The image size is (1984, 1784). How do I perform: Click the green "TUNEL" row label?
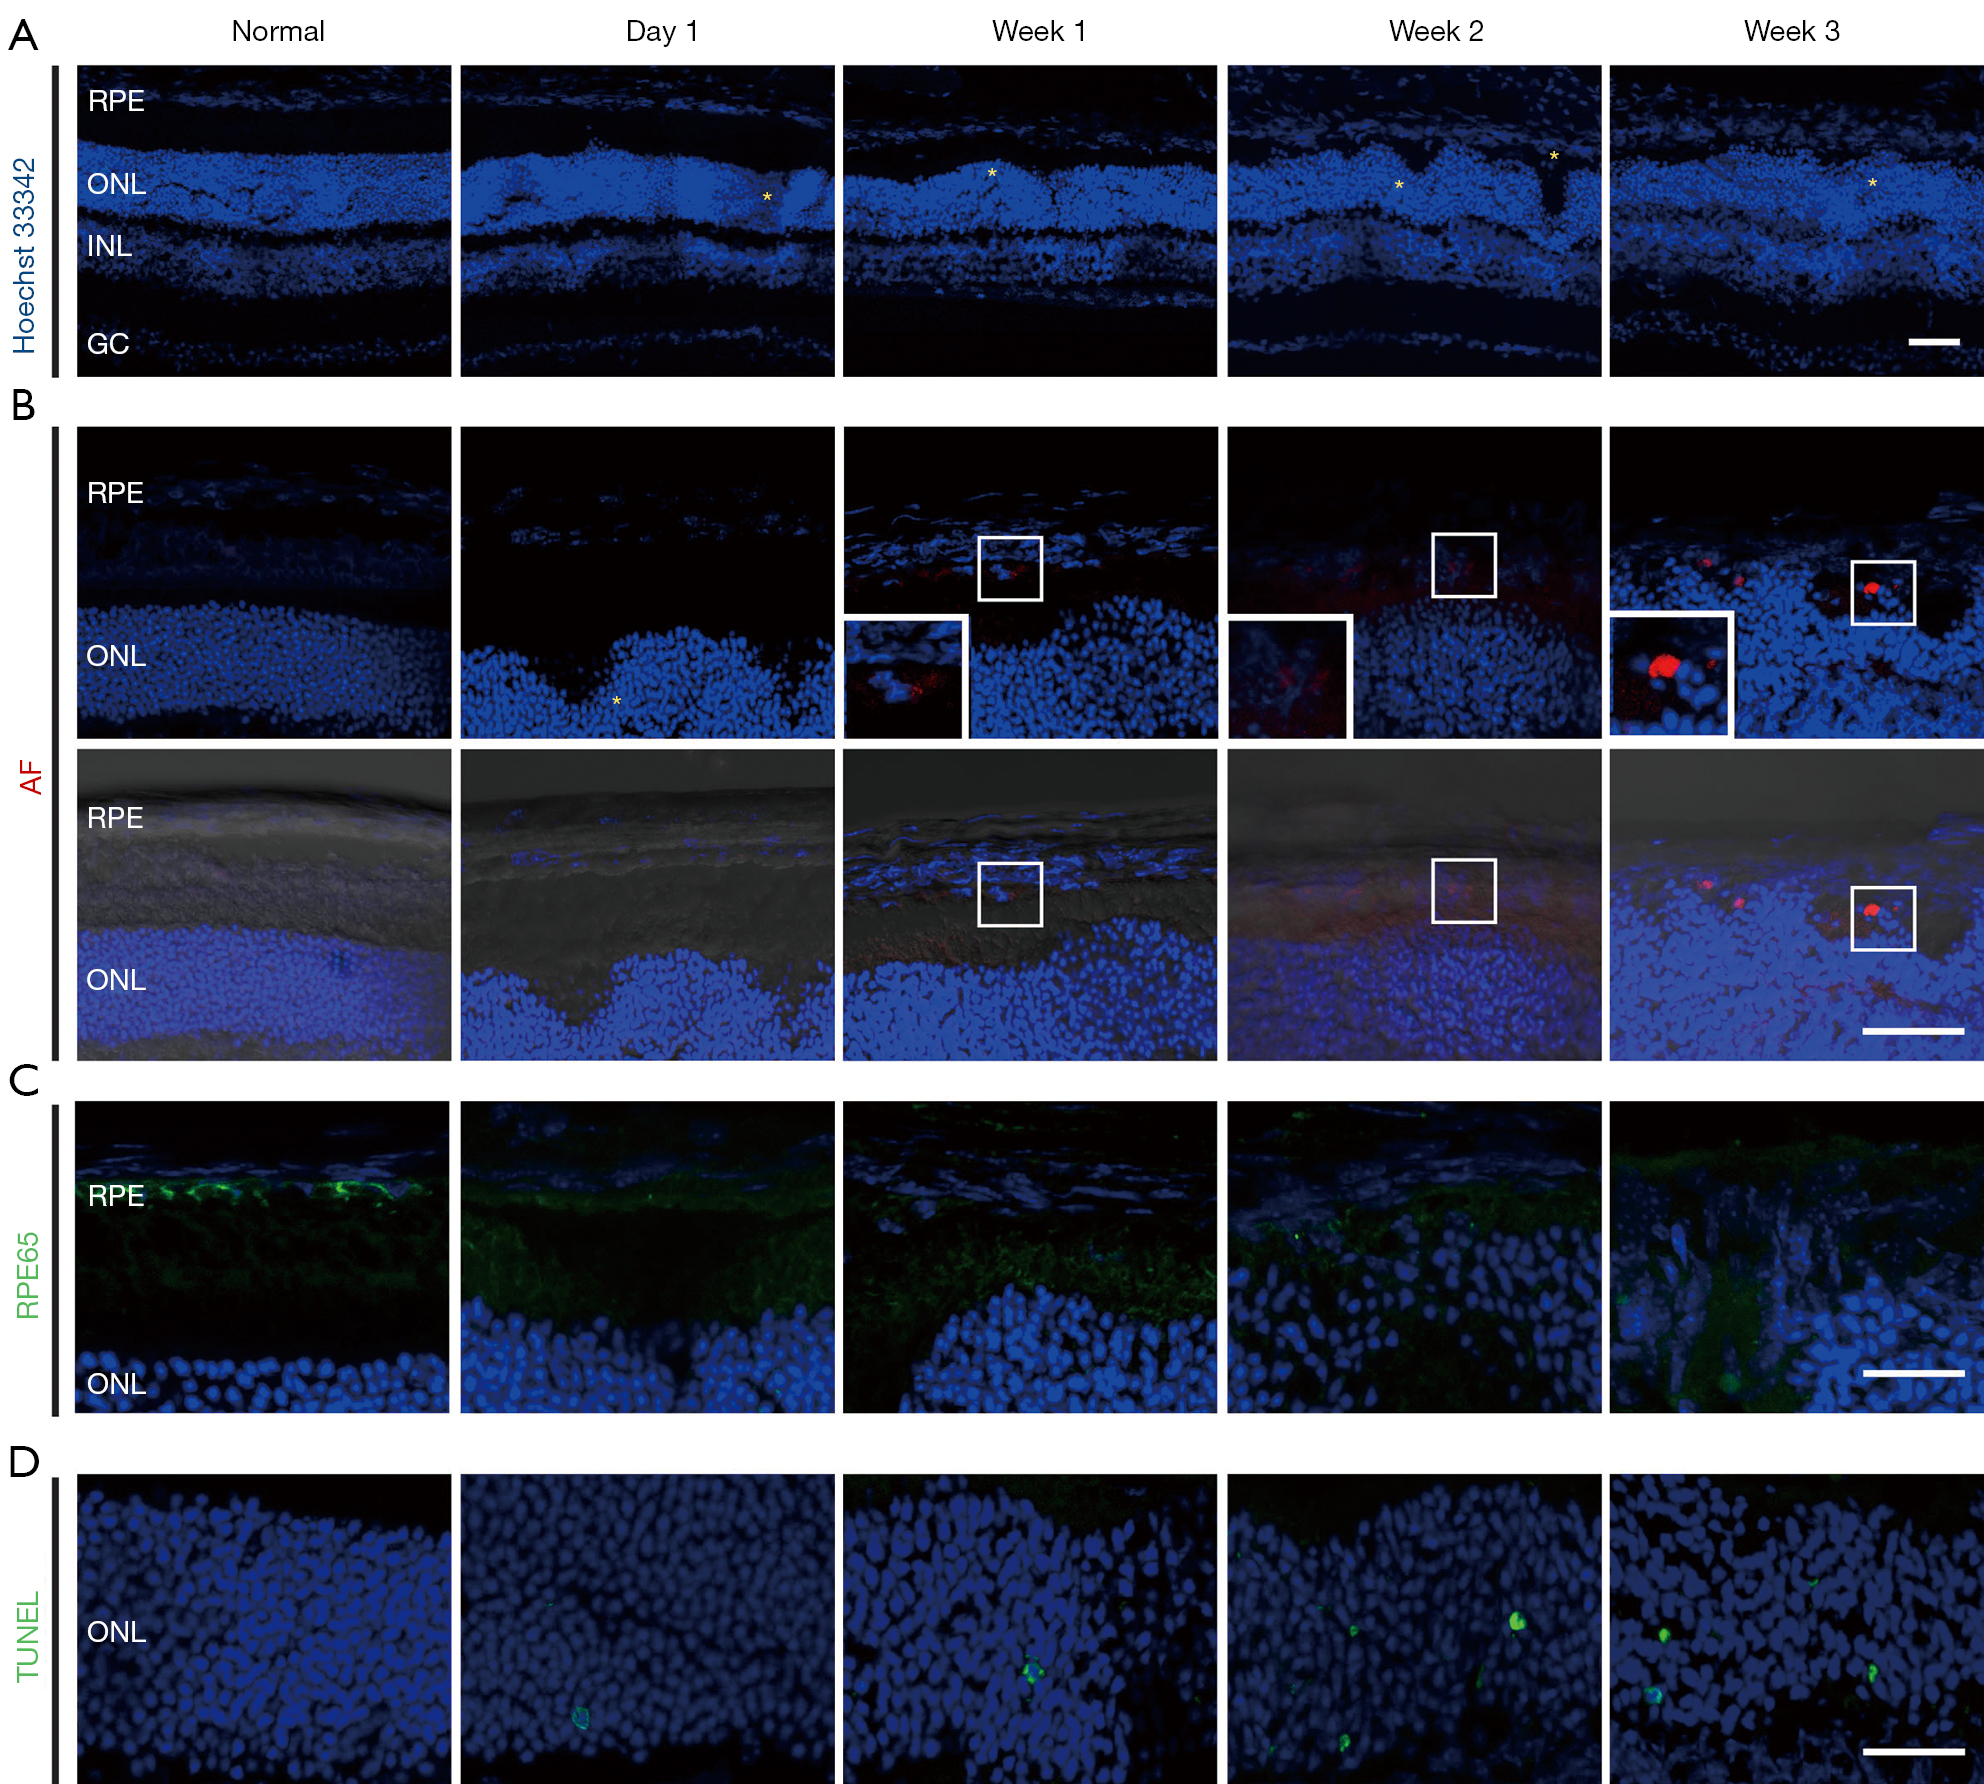(x=27, y=1637)
